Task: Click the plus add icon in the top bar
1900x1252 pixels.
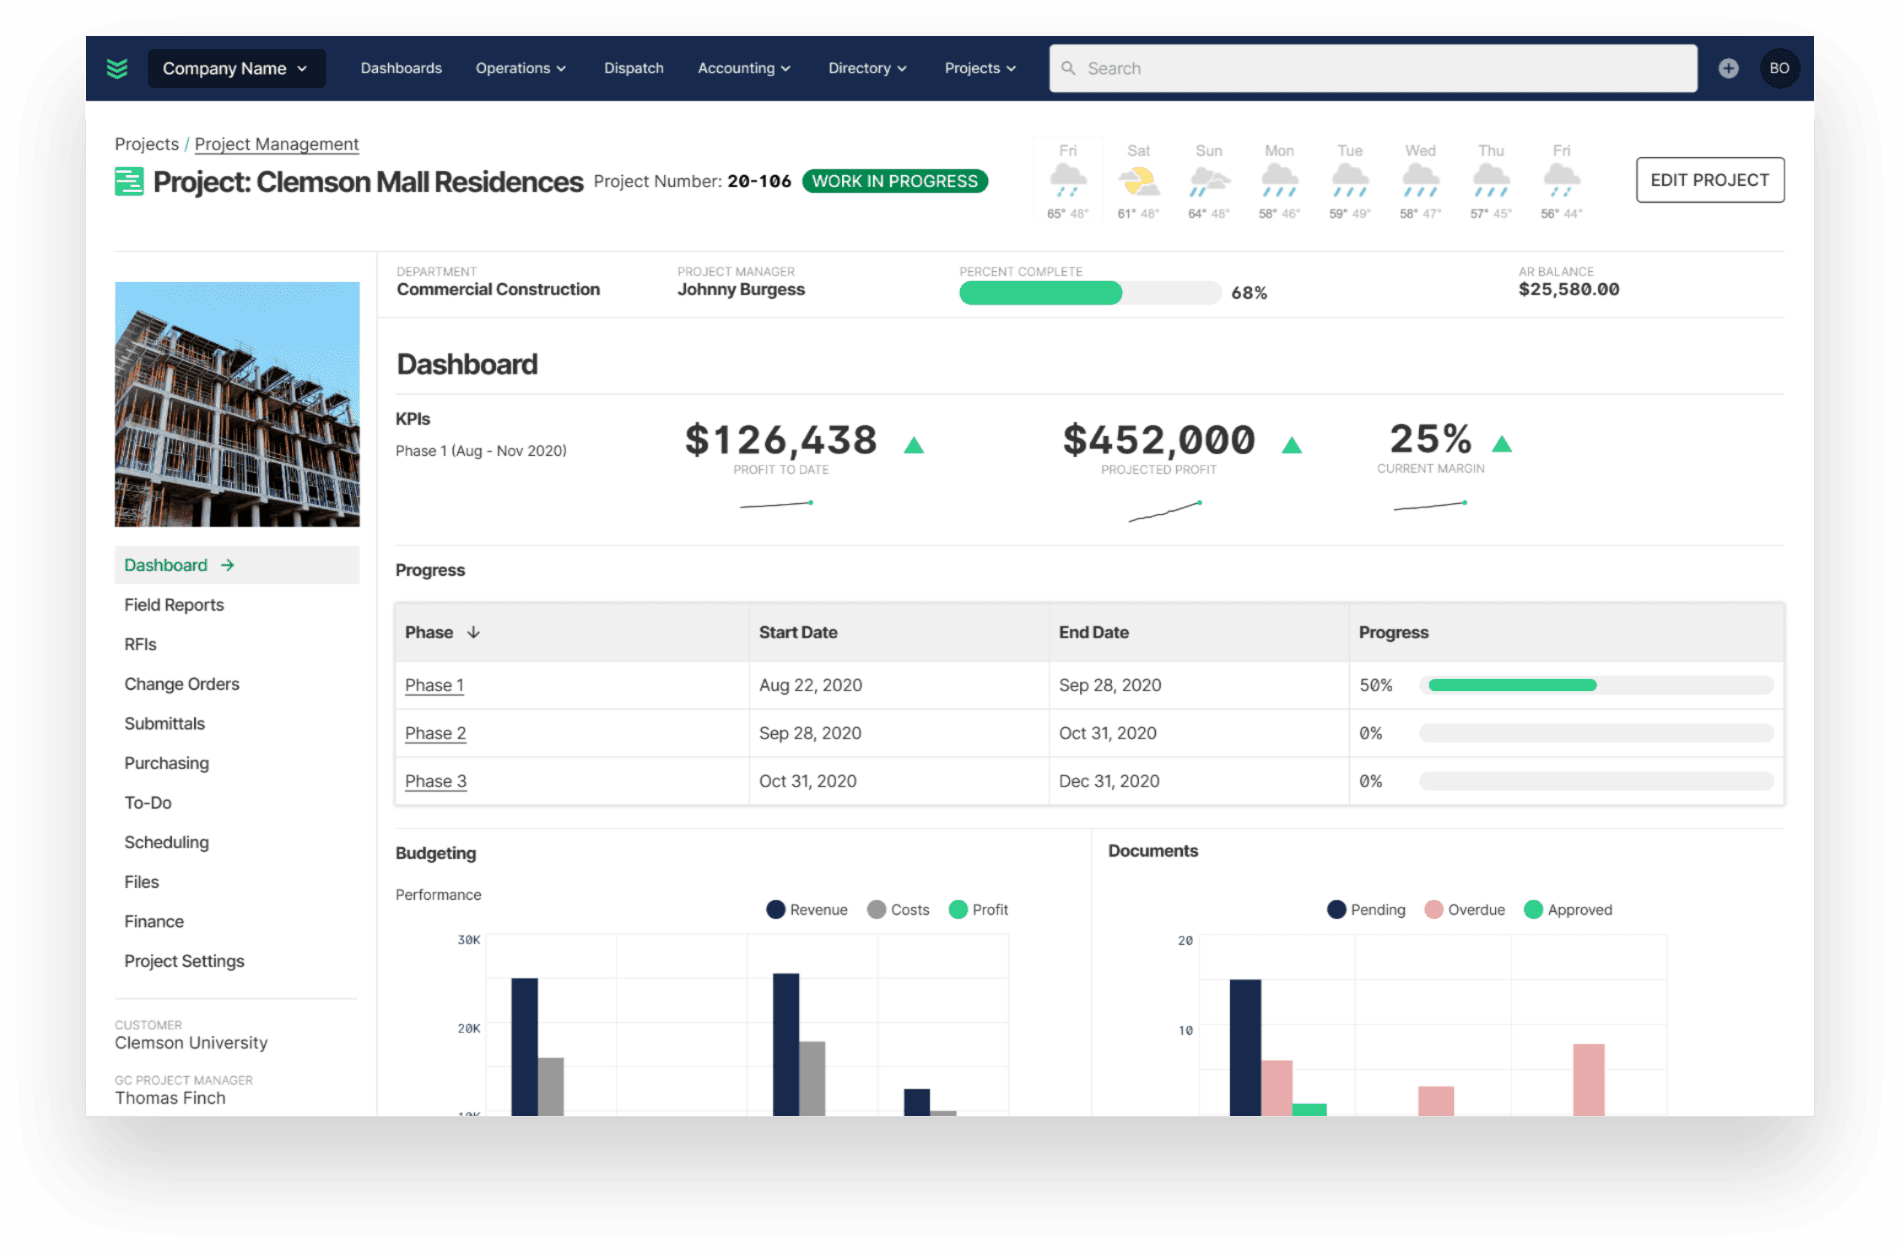Action: [1728, 68]
